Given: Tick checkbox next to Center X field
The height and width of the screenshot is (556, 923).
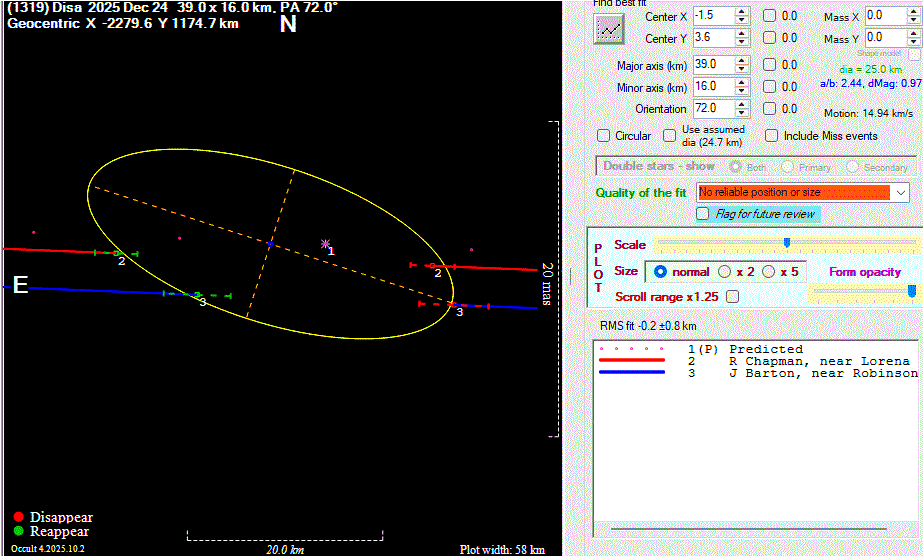Looking at the screenshot, I should click(x=769, y=16).
